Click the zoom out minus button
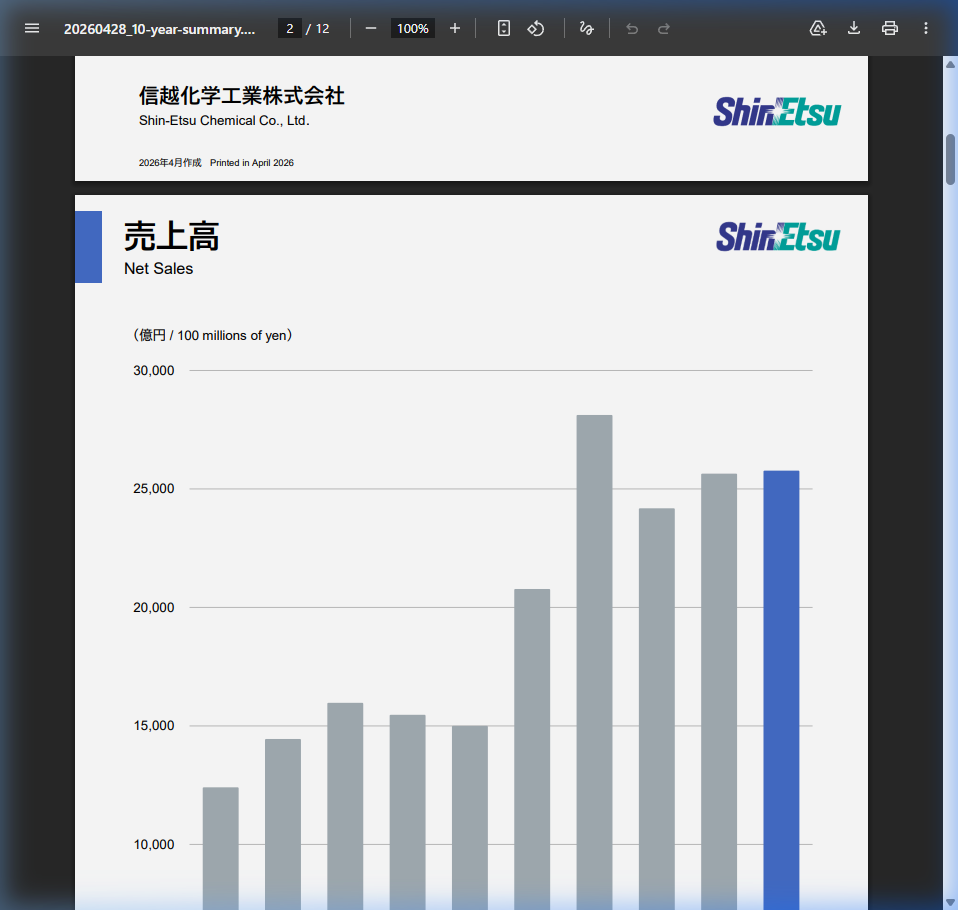The width and height of the screenshot is (958, 910). 371,28
